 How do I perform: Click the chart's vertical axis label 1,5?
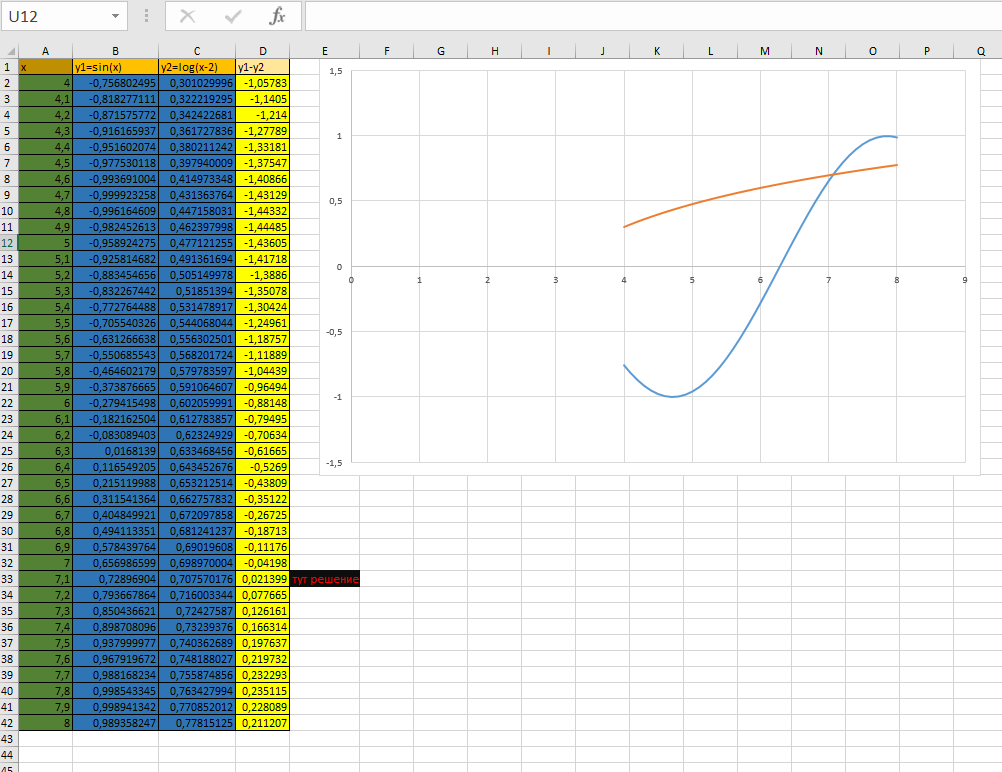335,71
